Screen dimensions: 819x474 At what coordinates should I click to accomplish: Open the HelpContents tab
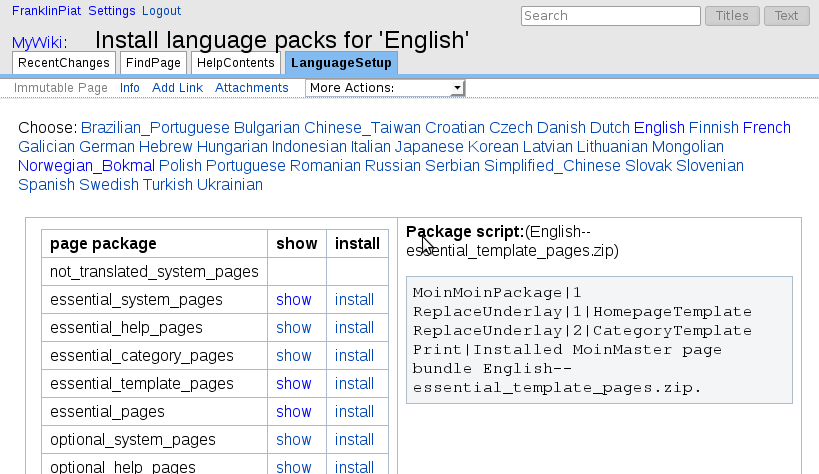(236, 63)
